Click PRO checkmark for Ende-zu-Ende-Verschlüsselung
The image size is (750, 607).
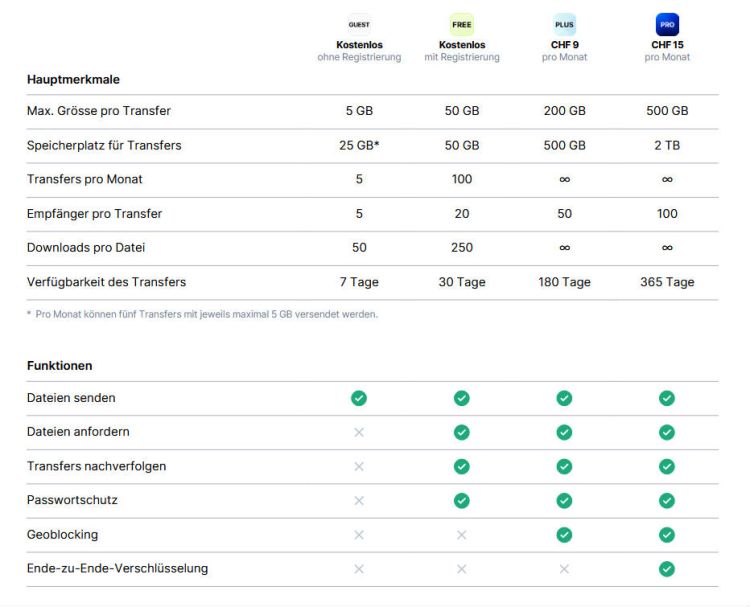667,569
